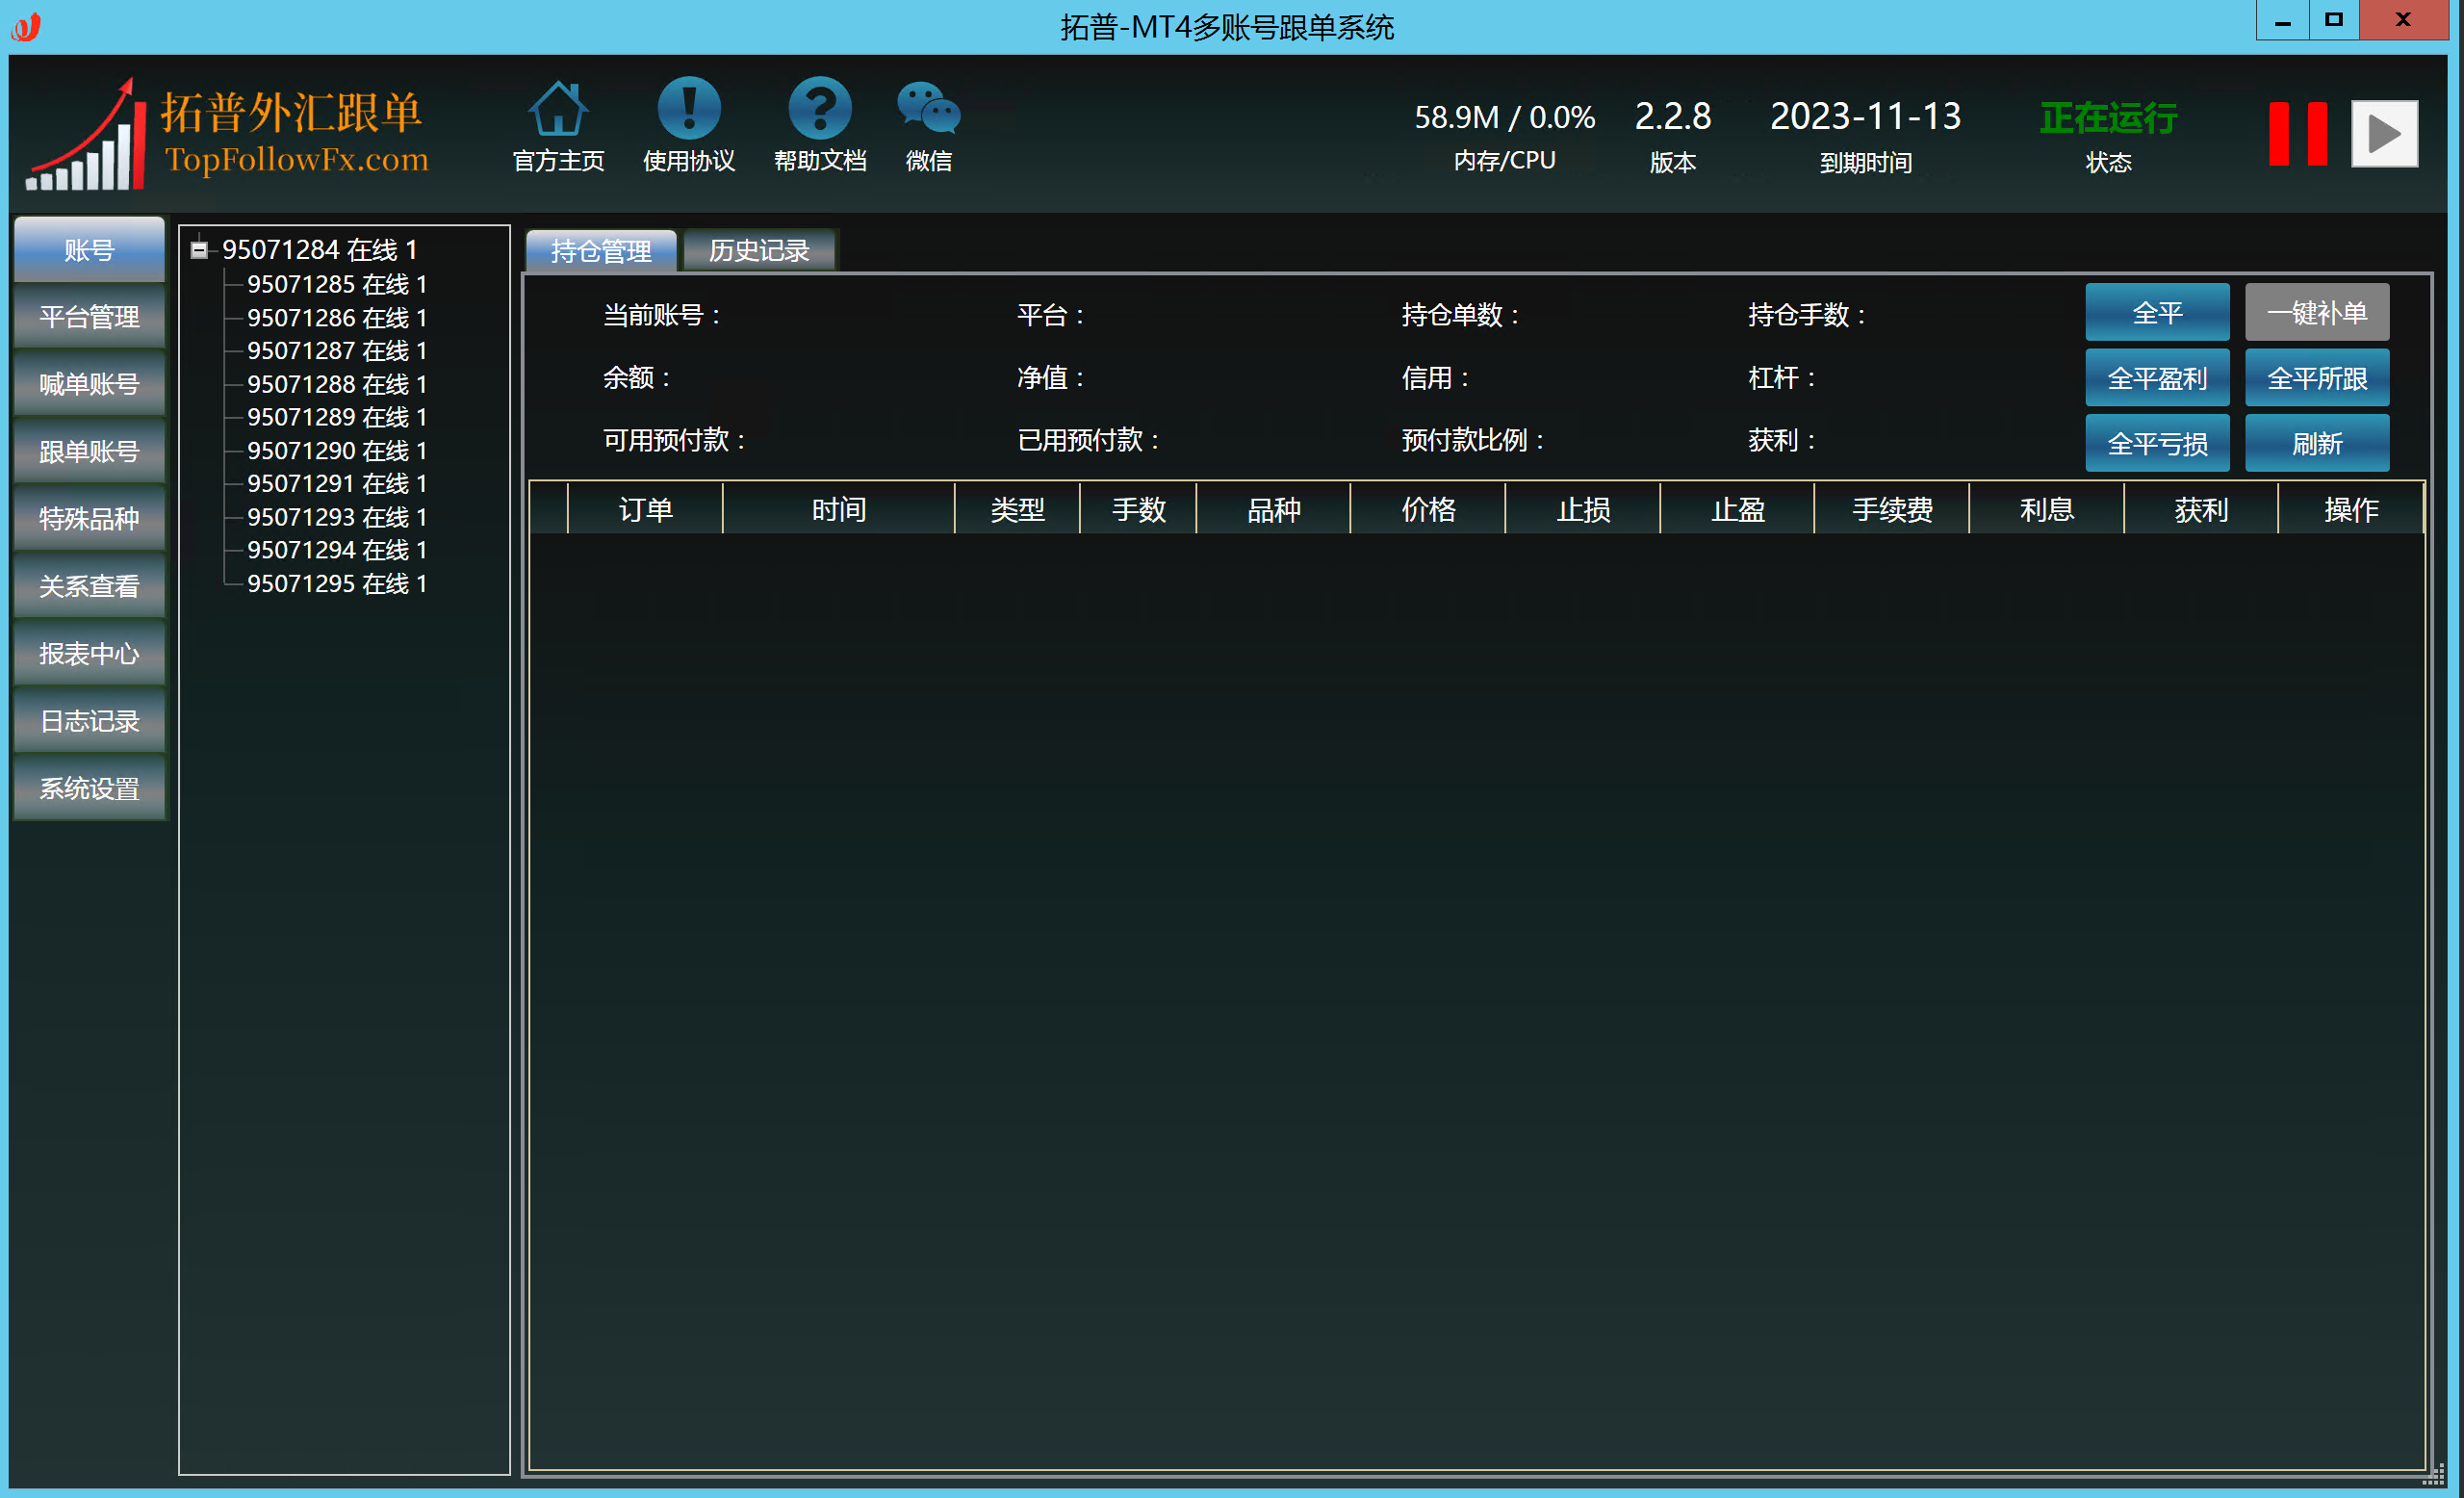Switch to the 历史记录 tab
The width and height of the screenshot is (2464, 1498).
(758, 251)
